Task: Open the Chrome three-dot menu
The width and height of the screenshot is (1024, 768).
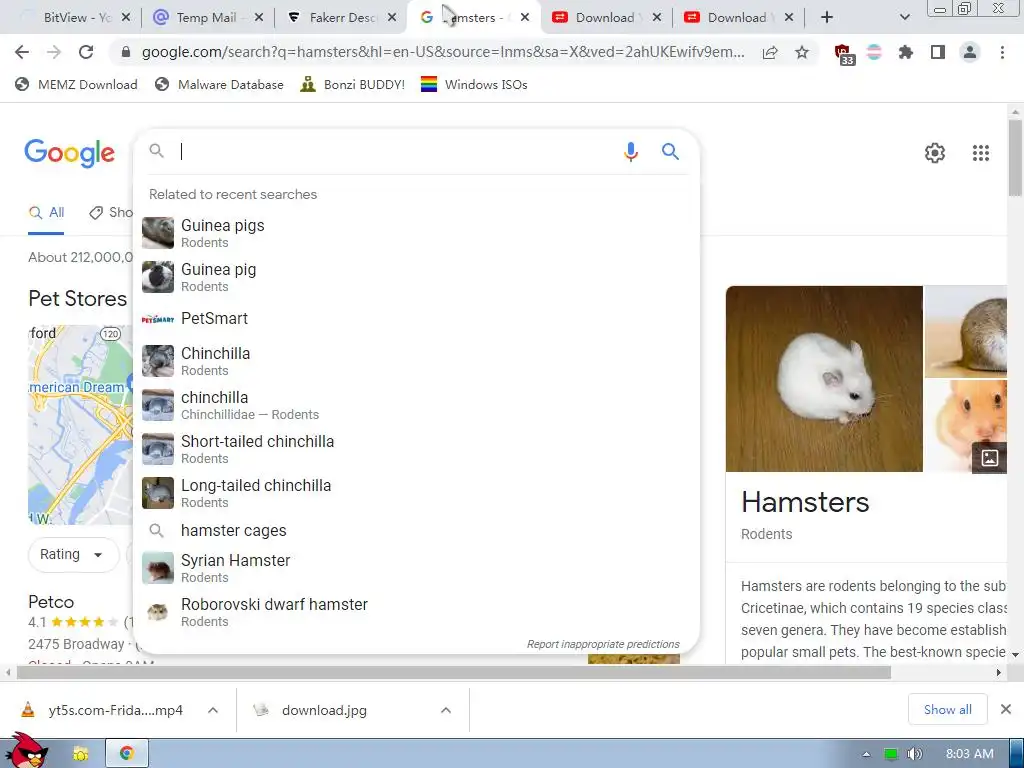Action: [1002, 52]
